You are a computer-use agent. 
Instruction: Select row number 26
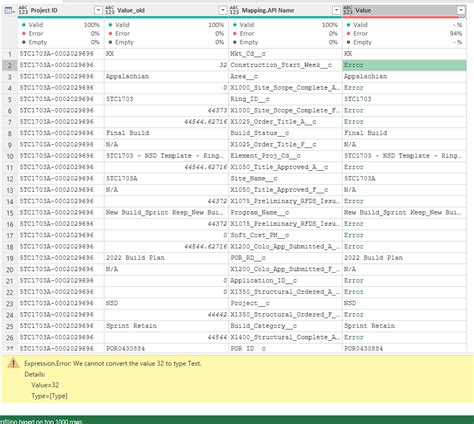(10, 337)
